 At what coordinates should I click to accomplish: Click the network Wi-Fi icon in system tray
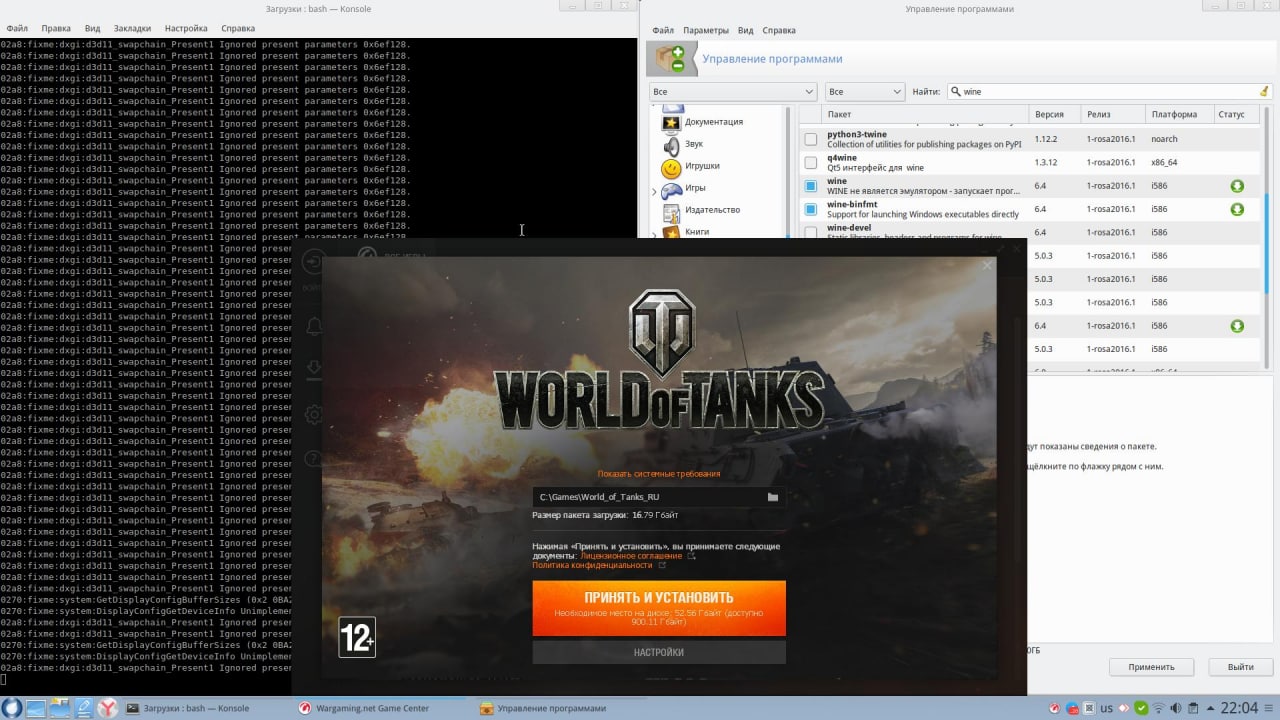coord(1160,708)
